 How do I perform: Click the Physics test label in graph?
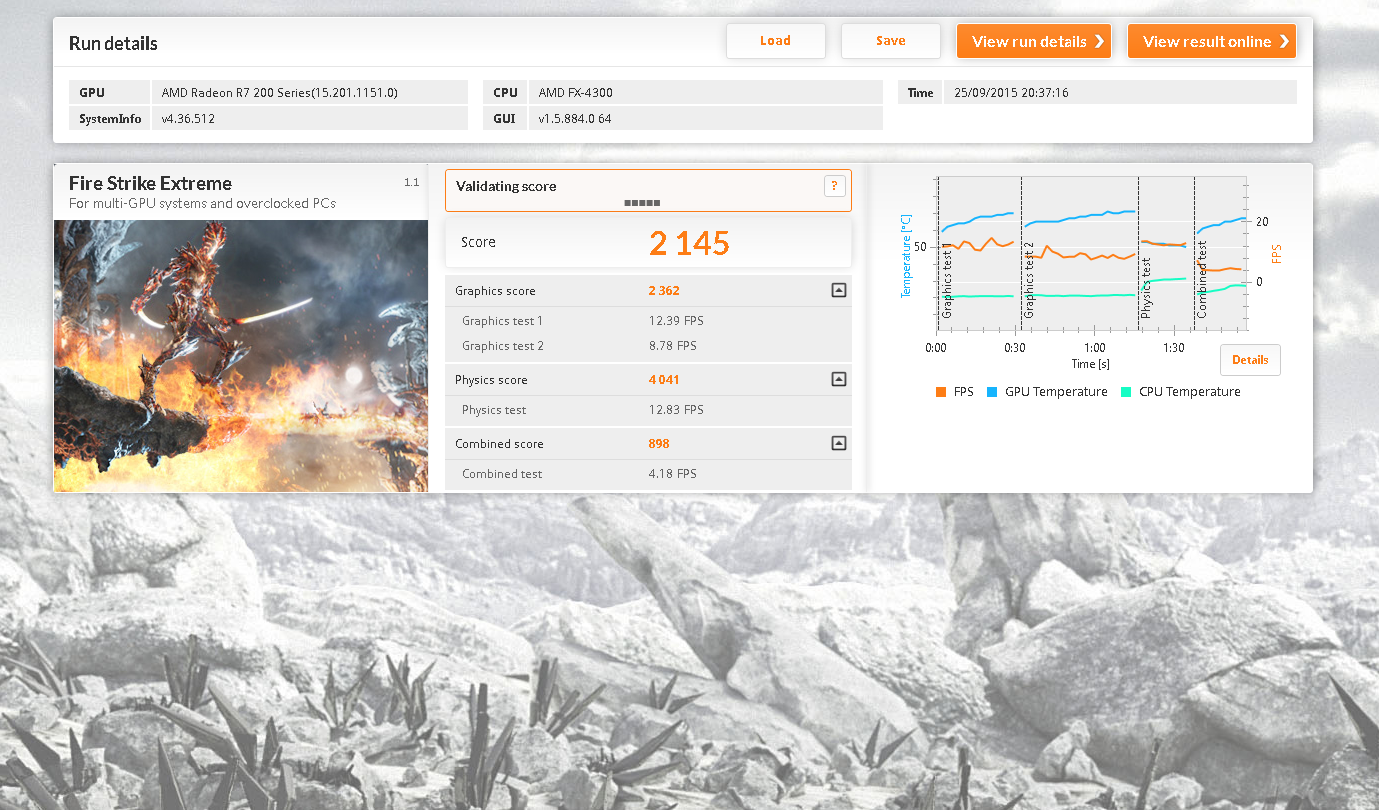[1146, 288]
